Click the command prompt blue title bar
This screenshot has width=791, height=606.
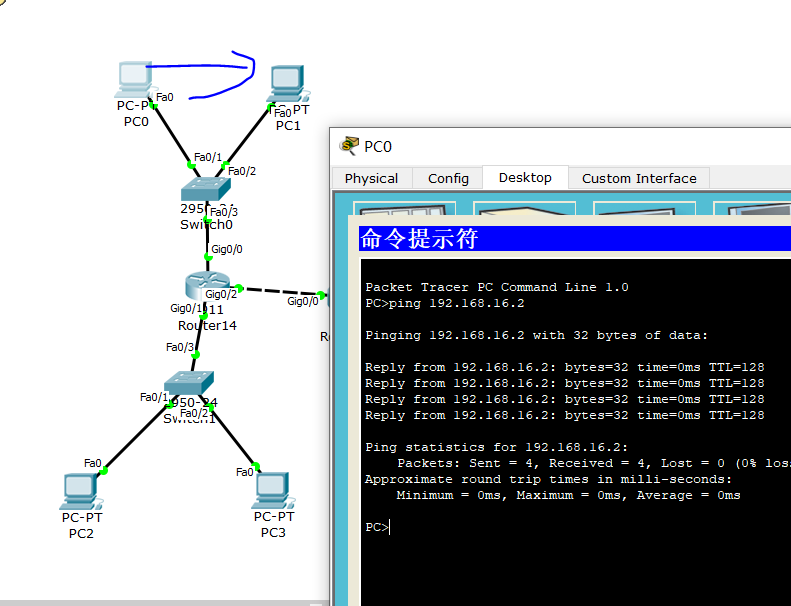click(x=575, y=238)
